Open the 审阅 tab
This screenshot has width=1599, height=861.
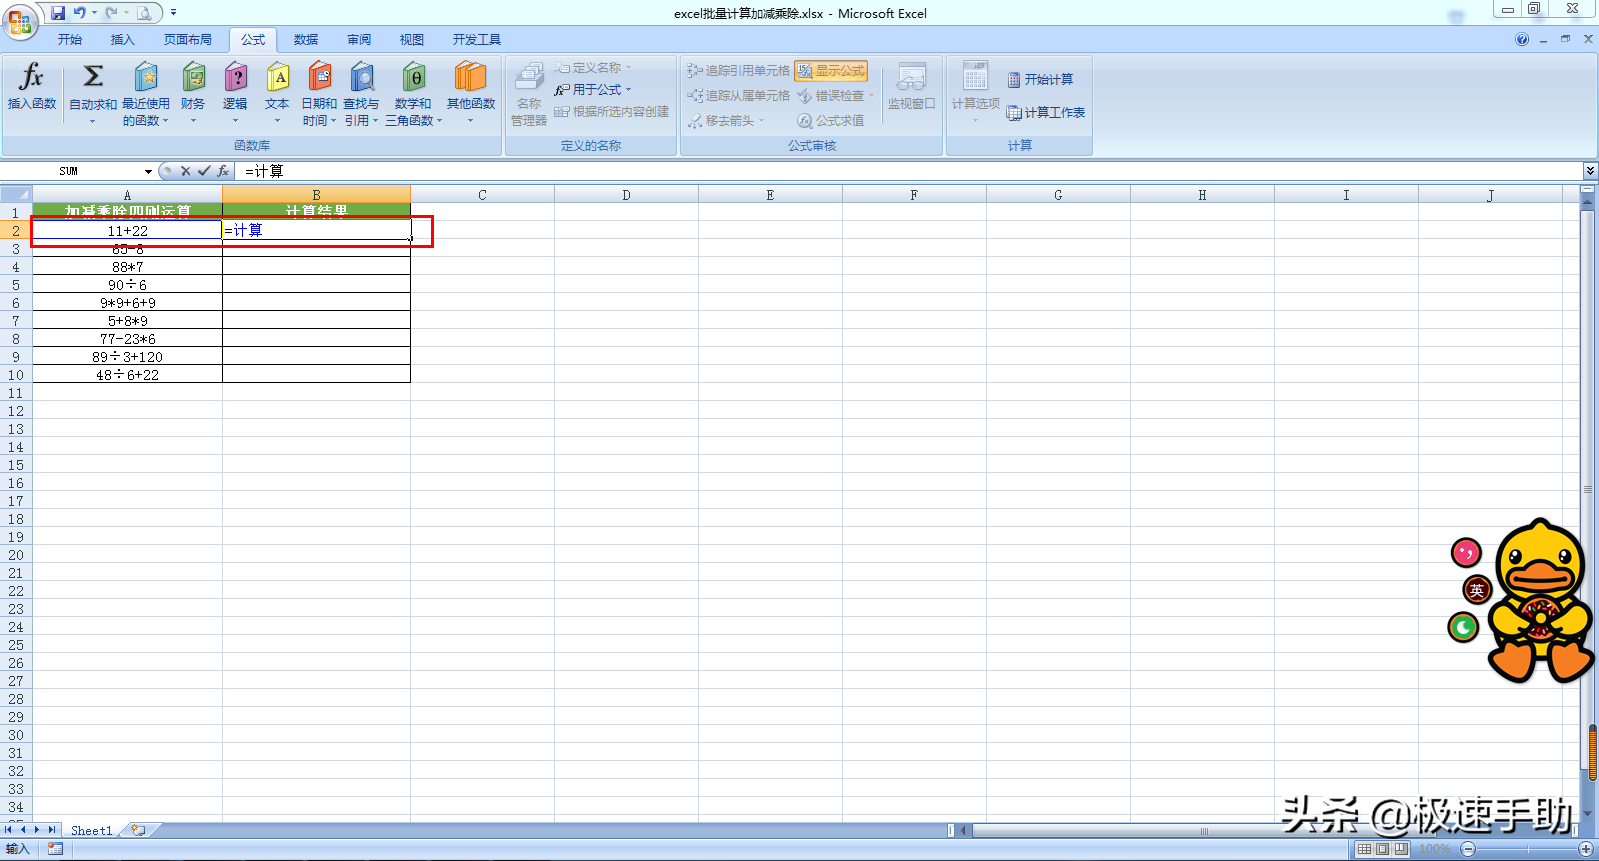[359, 40]
